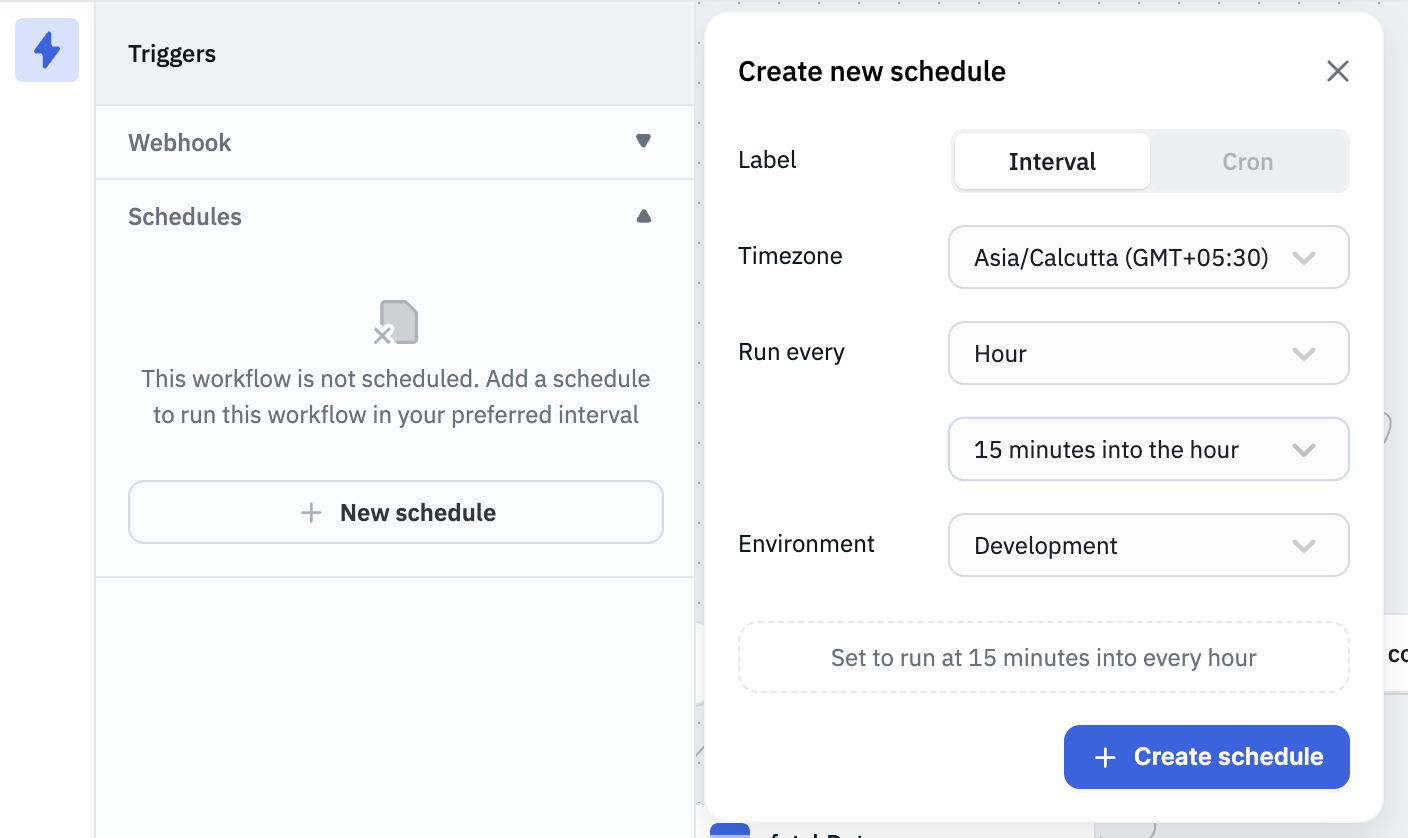
Task: Click the Webhook section header
Action: [x=180, y=142]
